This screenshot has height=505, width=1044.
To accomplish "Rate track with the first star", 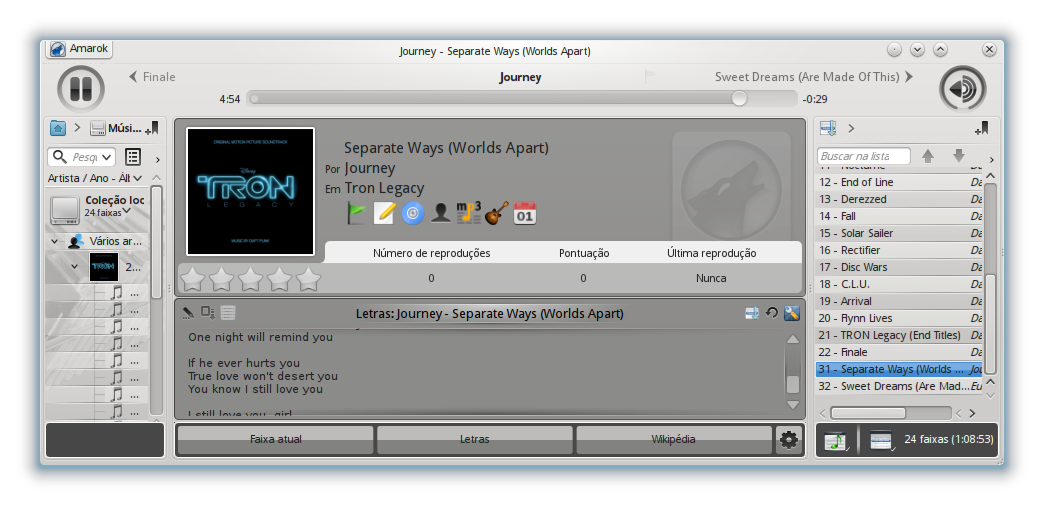I will point(192,278).
